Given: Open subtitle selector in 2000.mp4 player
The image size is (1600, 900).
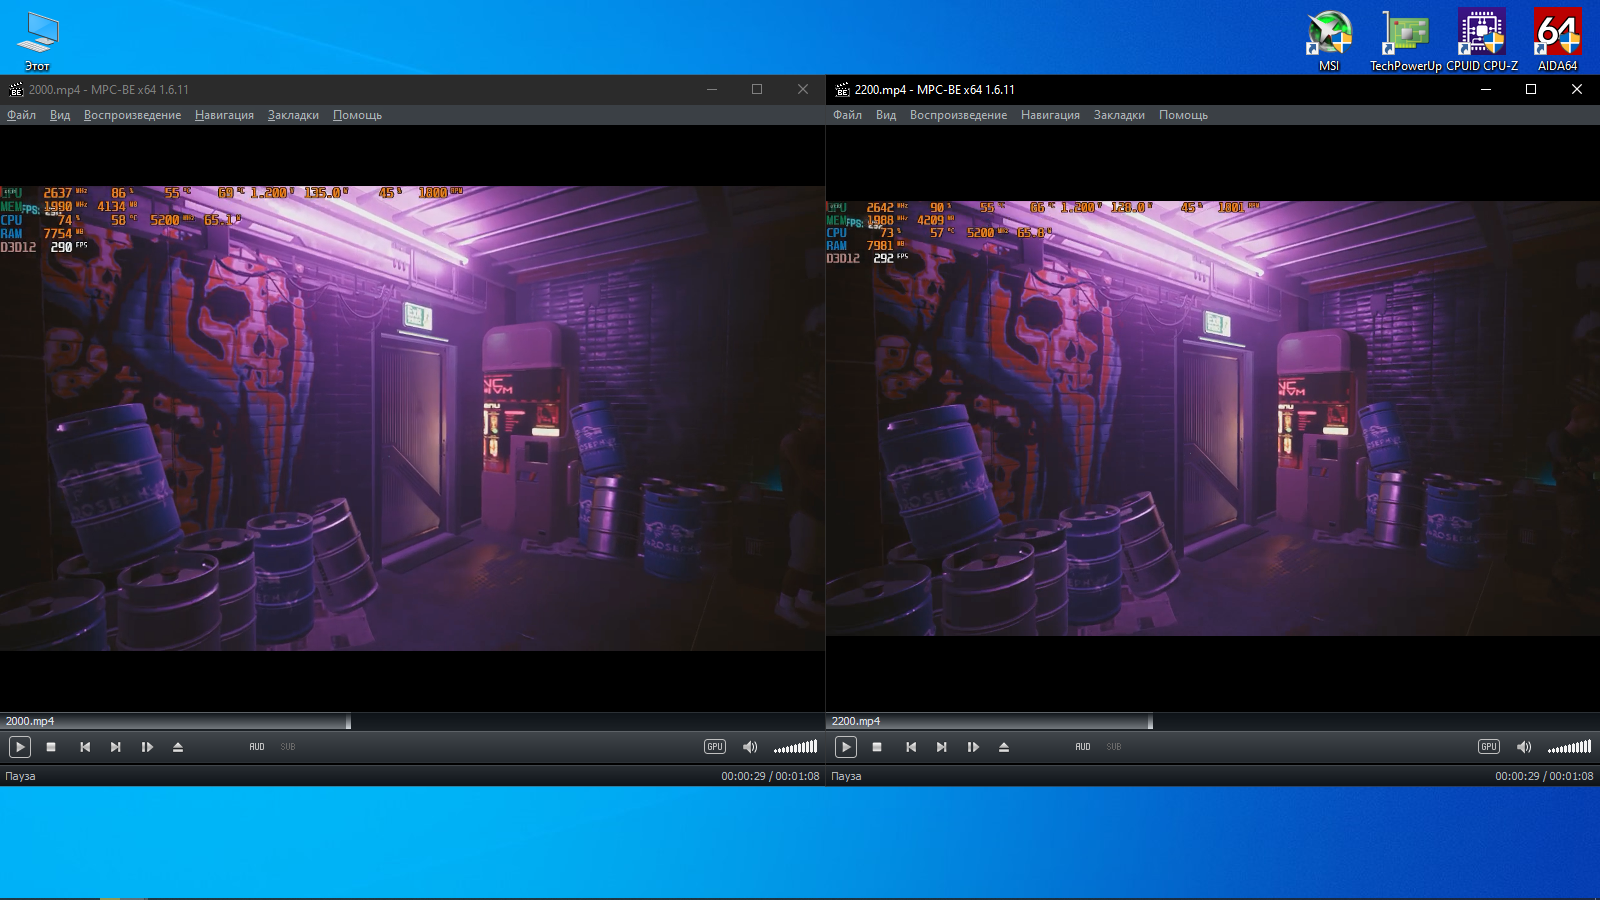Looking at the screenshot, I should (x=288, y=747).
